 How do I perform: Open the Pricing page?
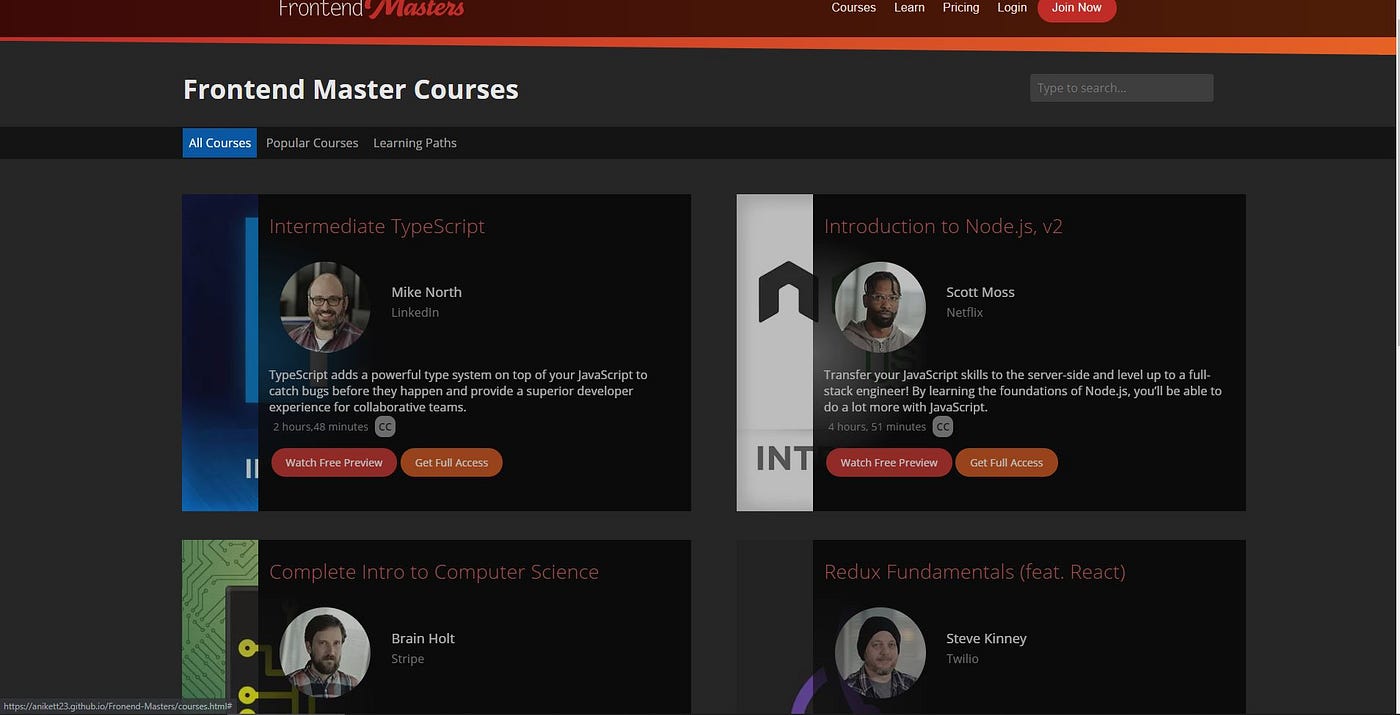point(961,7)
